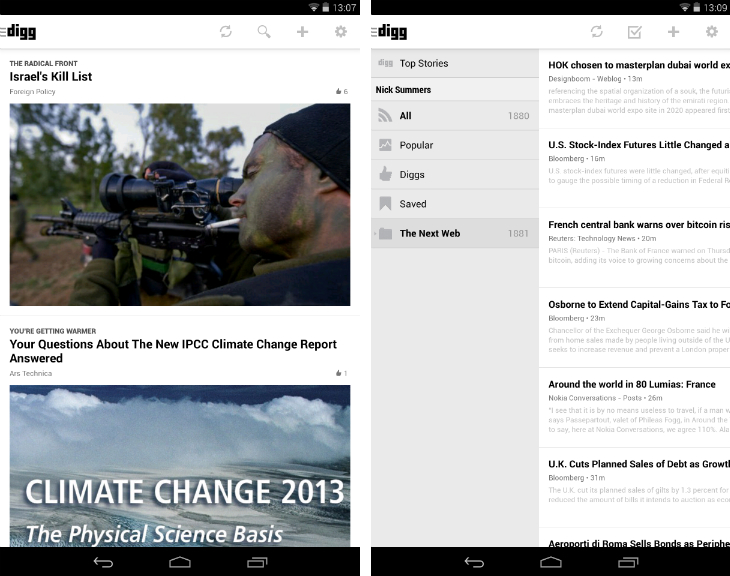Open the Saved section

(455, 203)
